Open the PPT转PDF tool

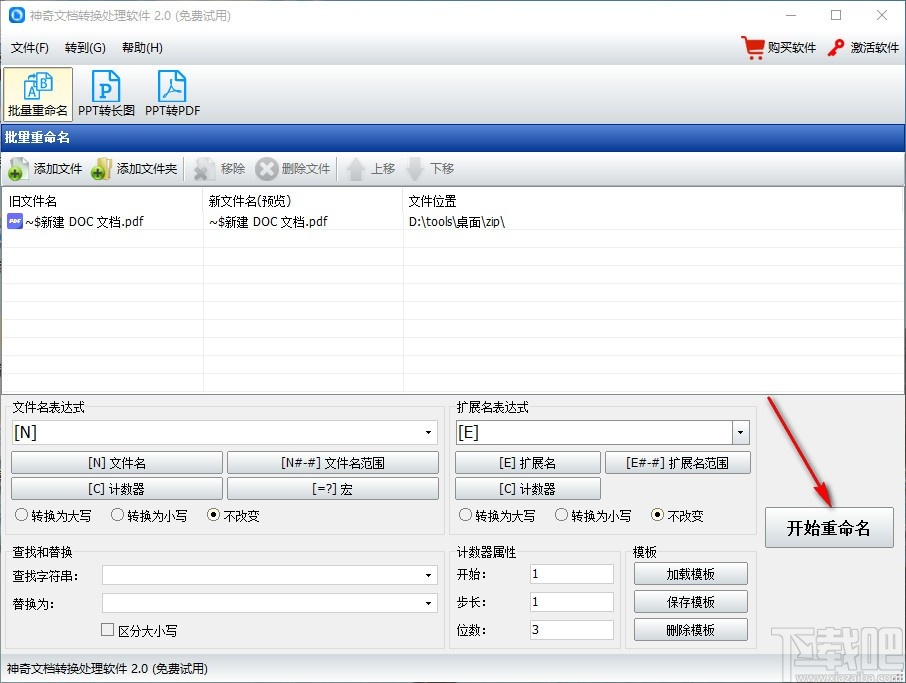pos(172,94)
